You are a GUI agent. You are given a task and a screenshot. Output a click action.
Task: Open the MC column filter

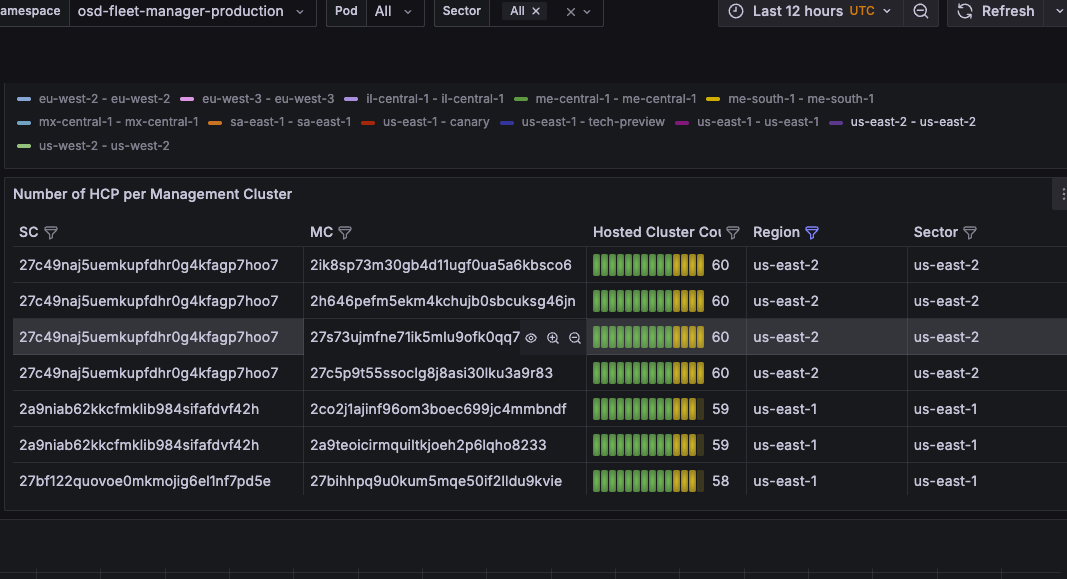(x=345, y=233)
